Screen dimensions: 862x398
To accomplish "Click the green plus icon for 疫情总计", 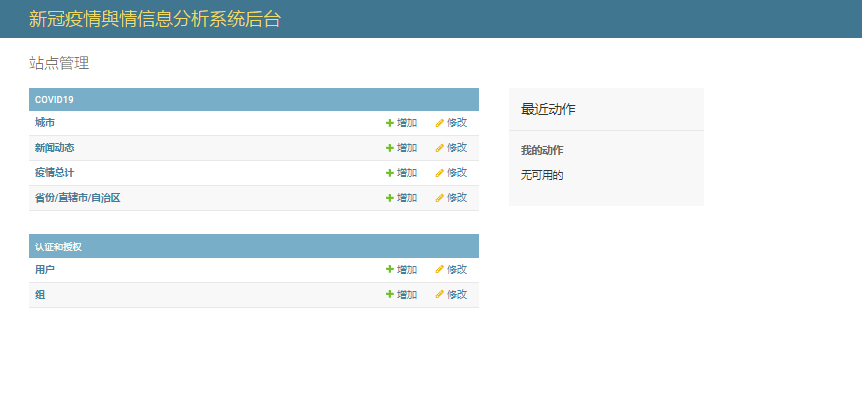I will point(390,173).
